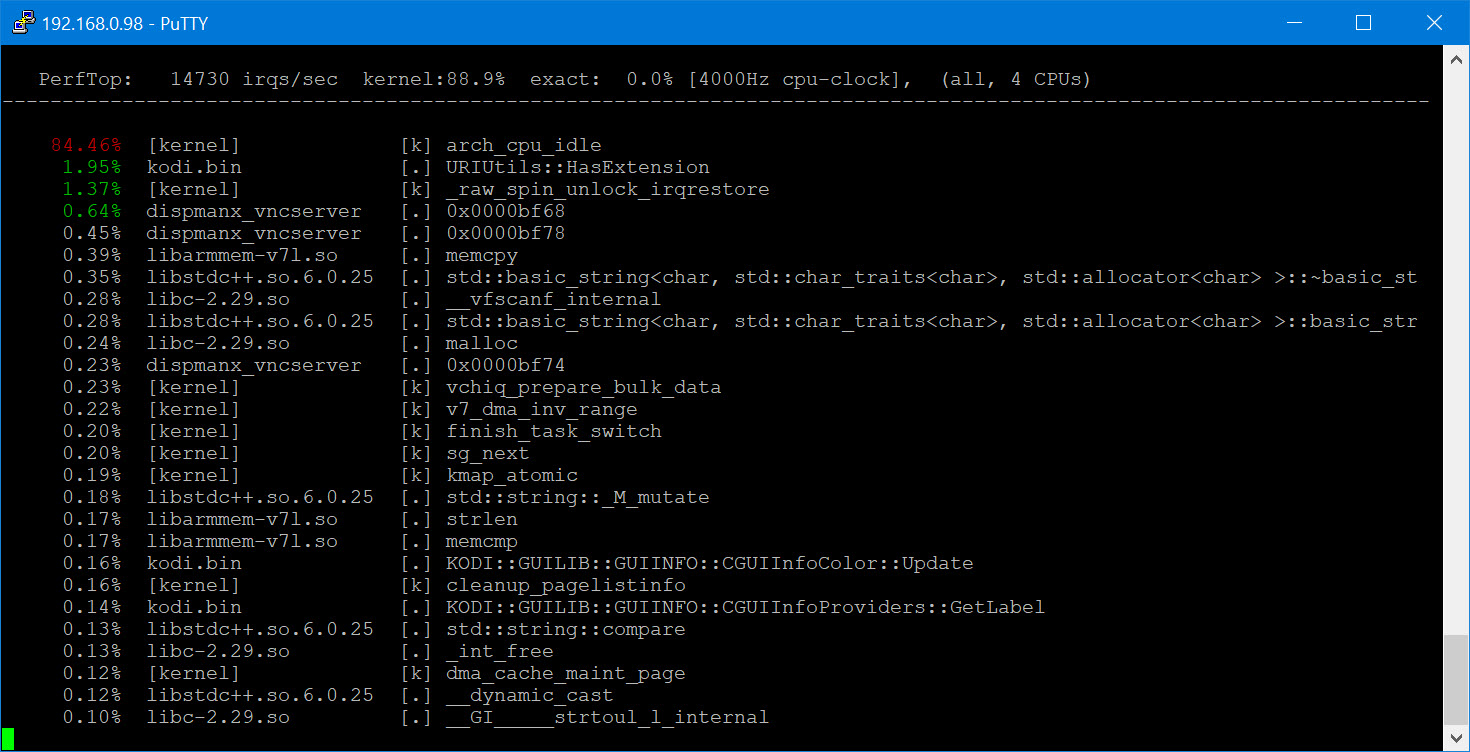The image size is (1470, 752).
Task: Select the vchiq_prepare_bulk_data kernel line
Action: coord(583,387)
